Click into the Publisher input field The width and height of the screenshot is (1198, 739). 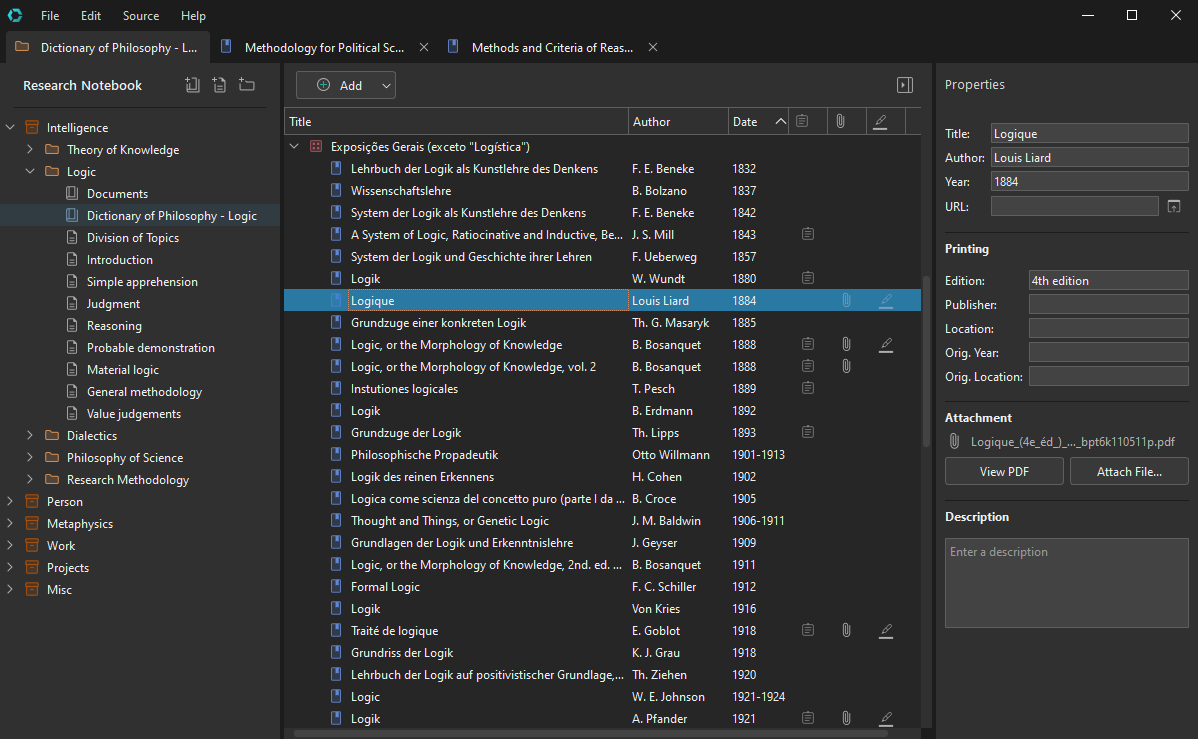[x=1108, y=305]
